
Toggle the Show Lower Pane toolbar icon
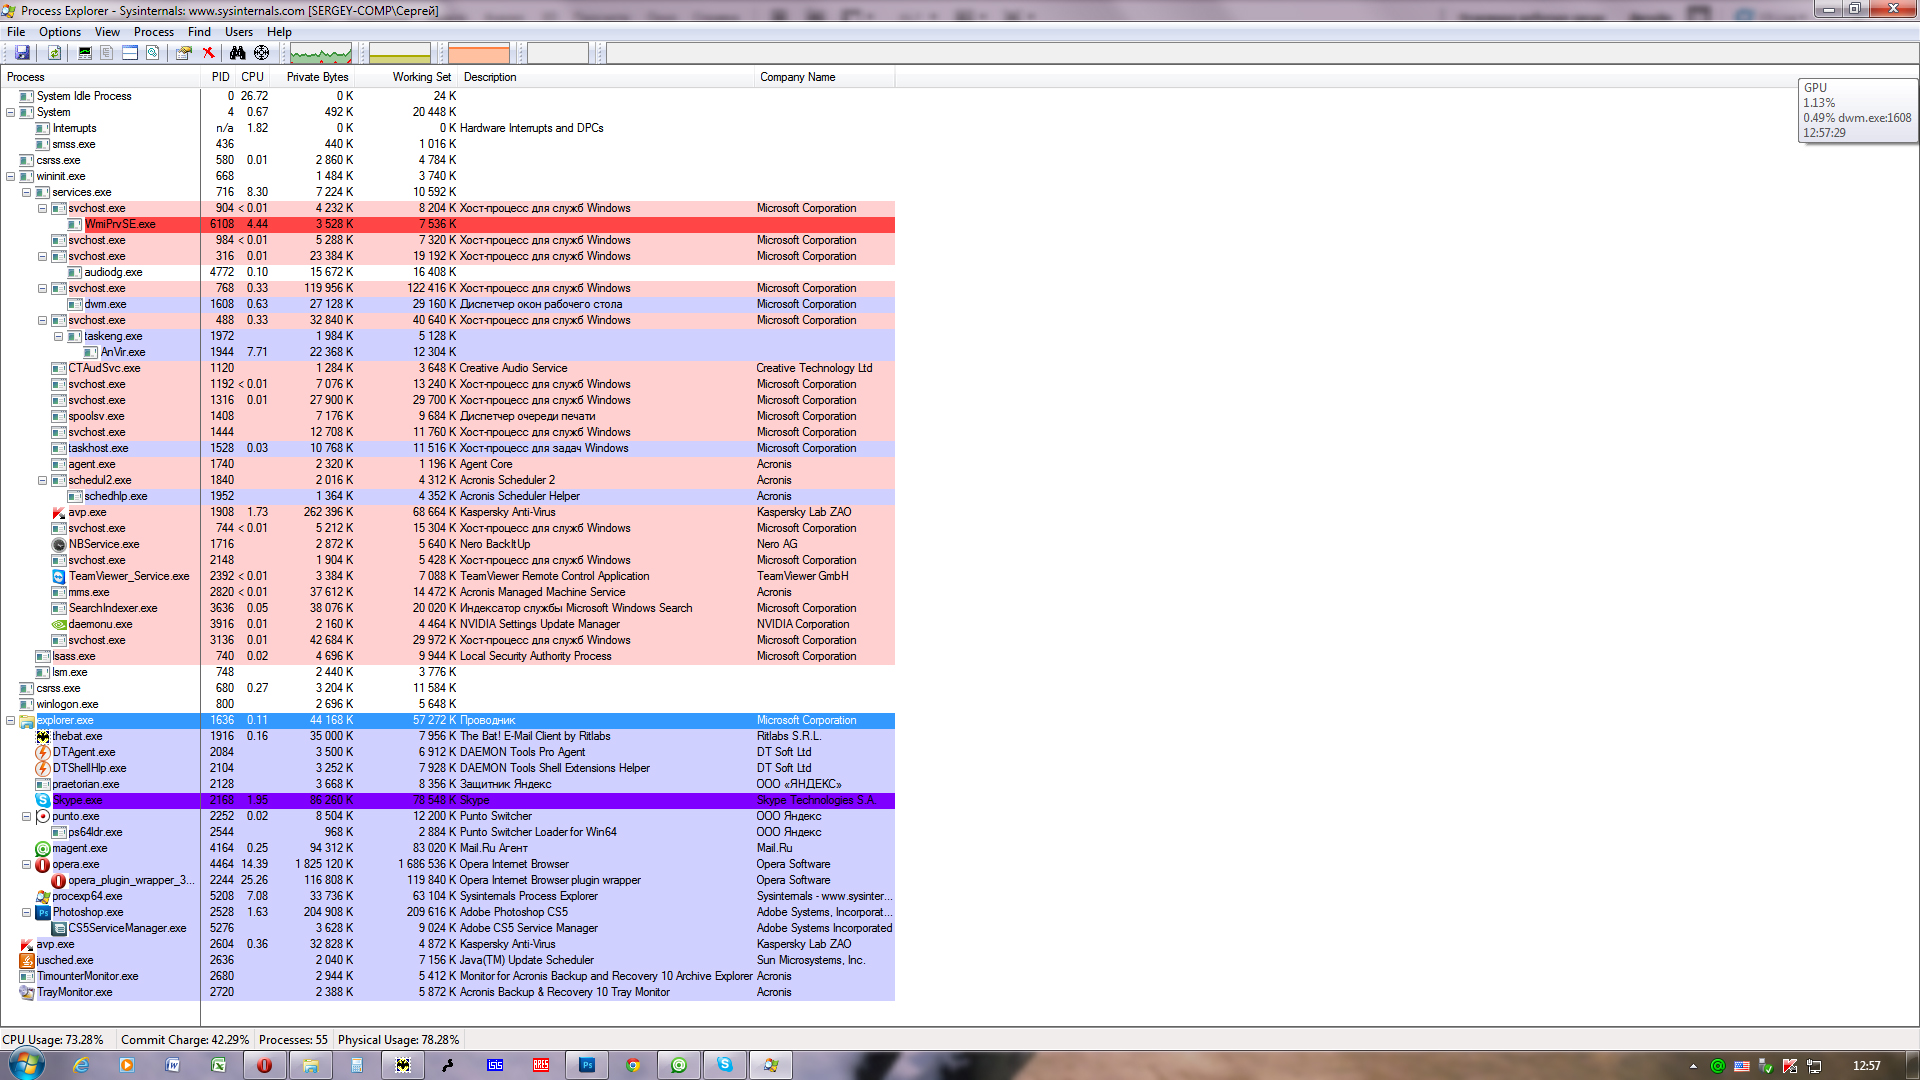point(130,53)
